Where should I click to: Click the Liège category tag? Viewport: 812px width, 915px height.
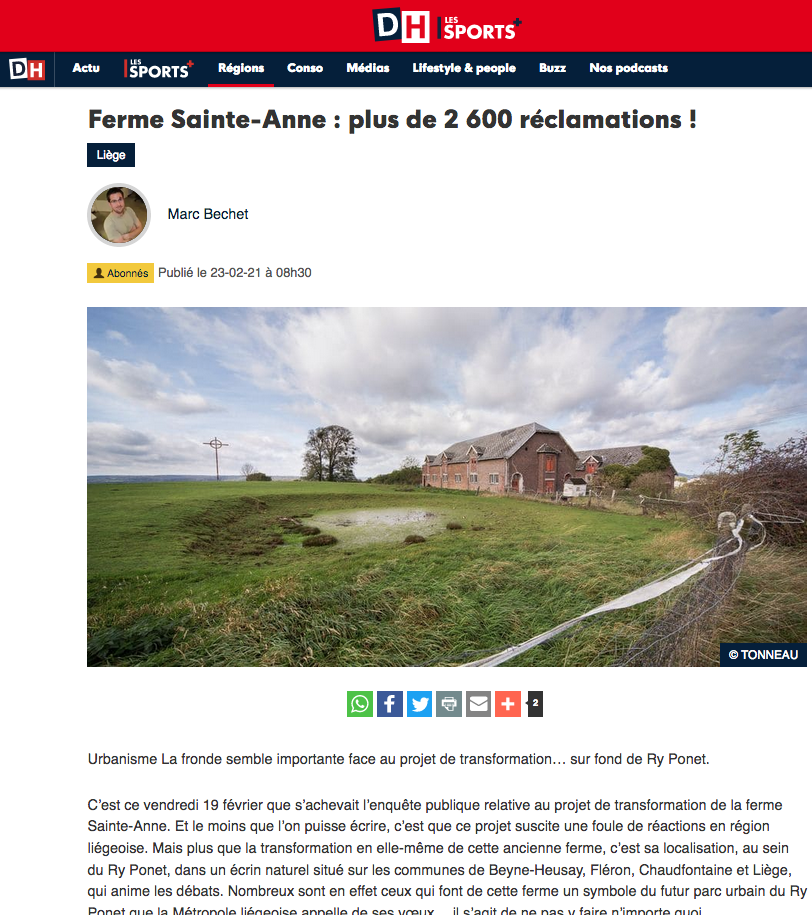[111, 155]
